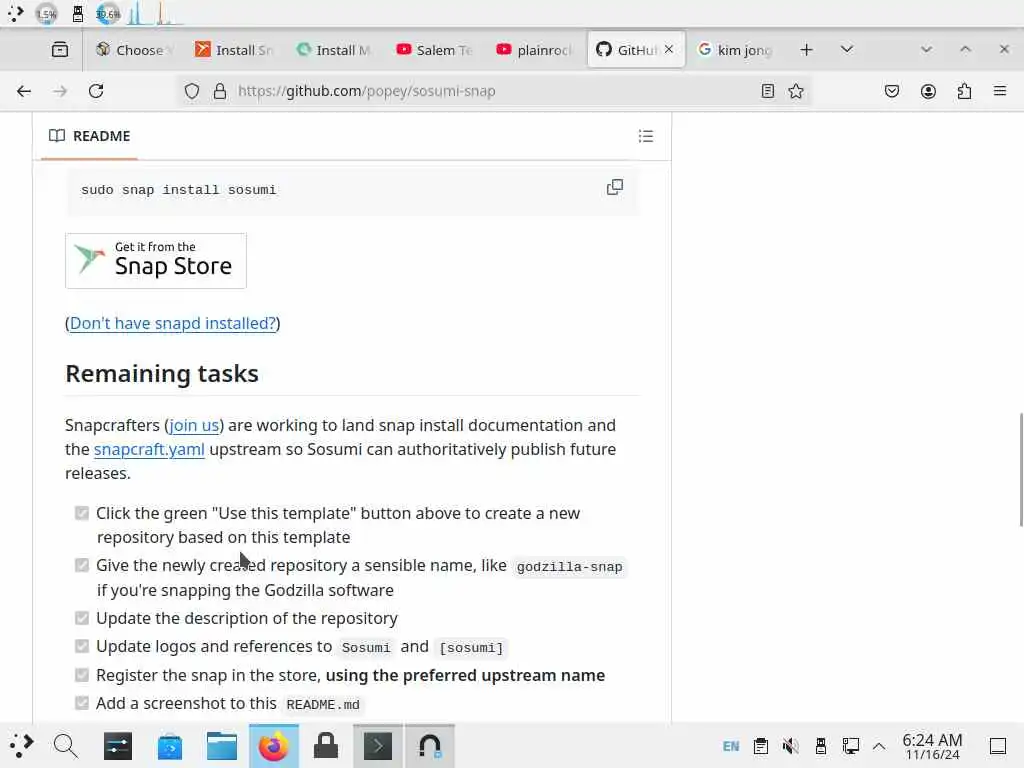The image size is (1024, 768).
Task: Open file manager from taskbar
Action: [221, 746]
